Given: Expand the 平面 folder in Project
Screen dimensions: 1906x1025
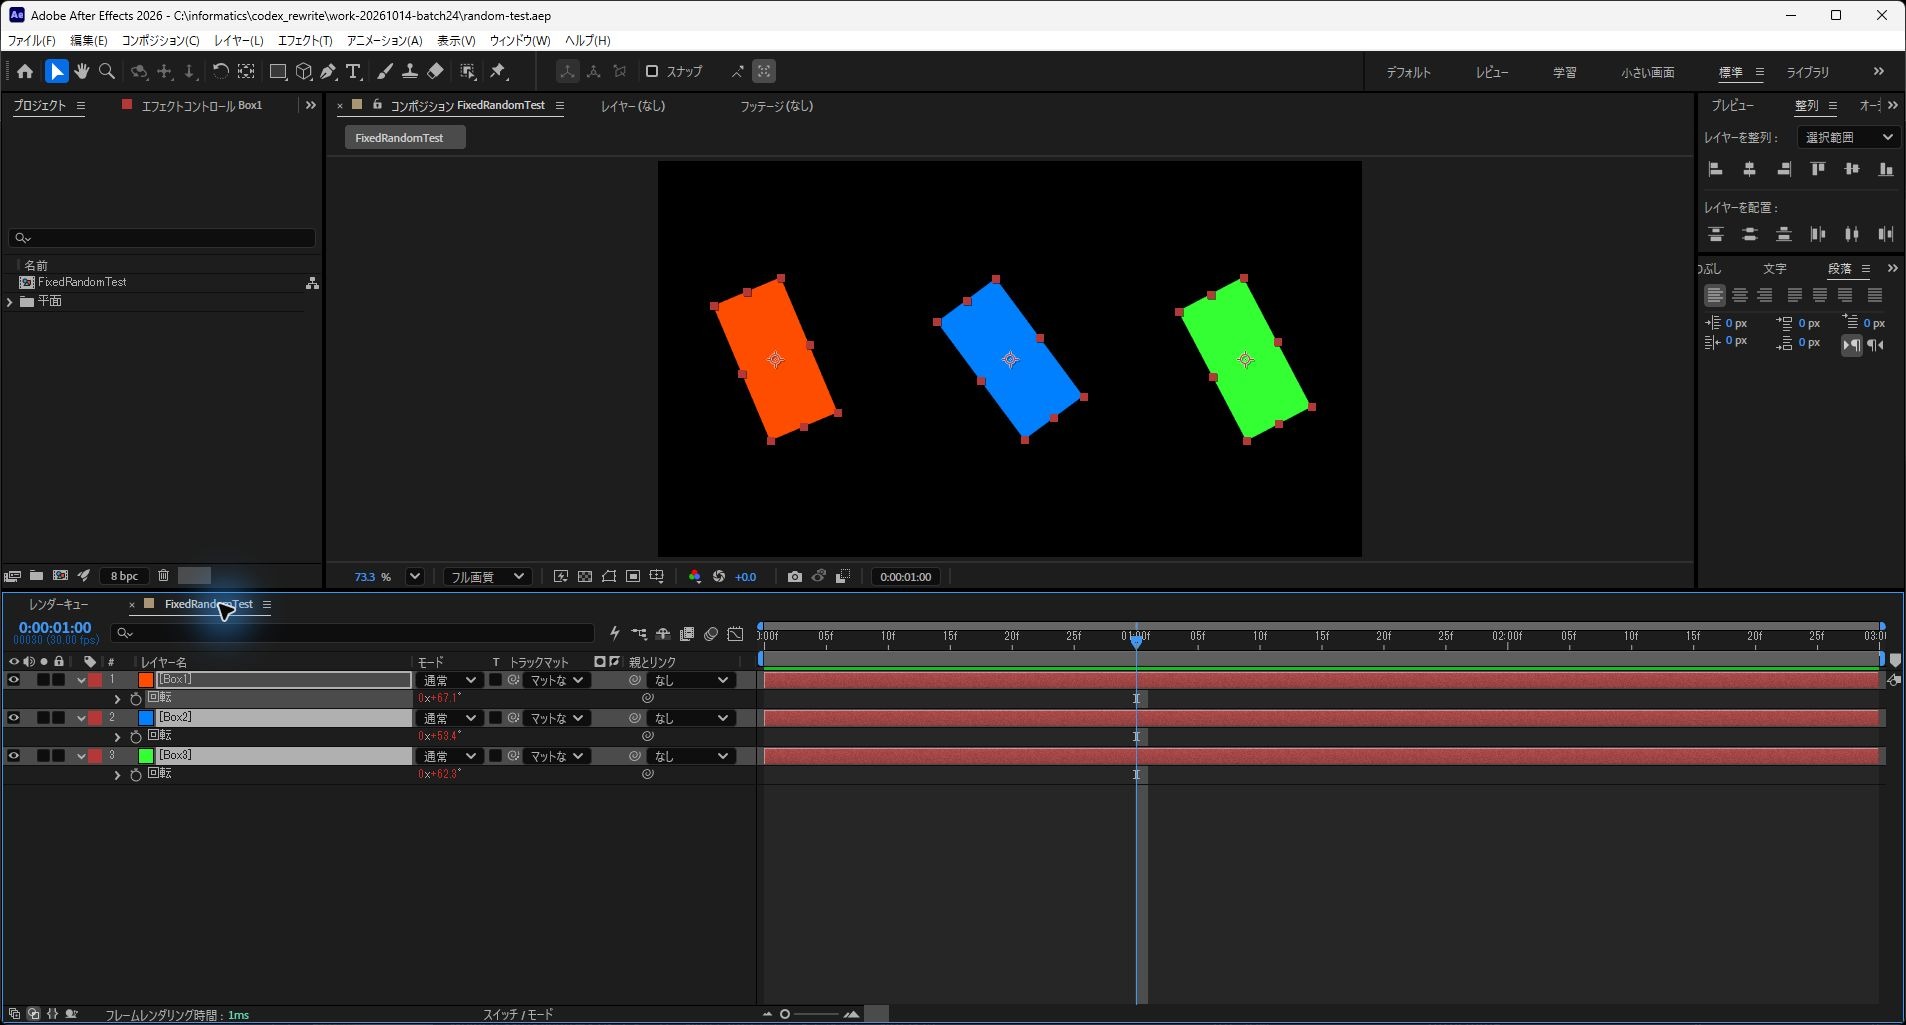Looking at the screenshot, I should (10, 301).
